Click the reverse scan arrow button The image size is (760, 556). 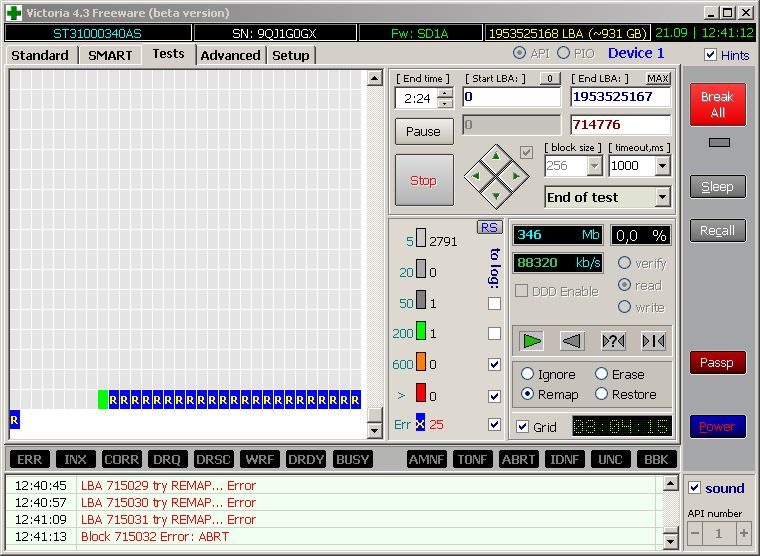[x=572, y=341]
